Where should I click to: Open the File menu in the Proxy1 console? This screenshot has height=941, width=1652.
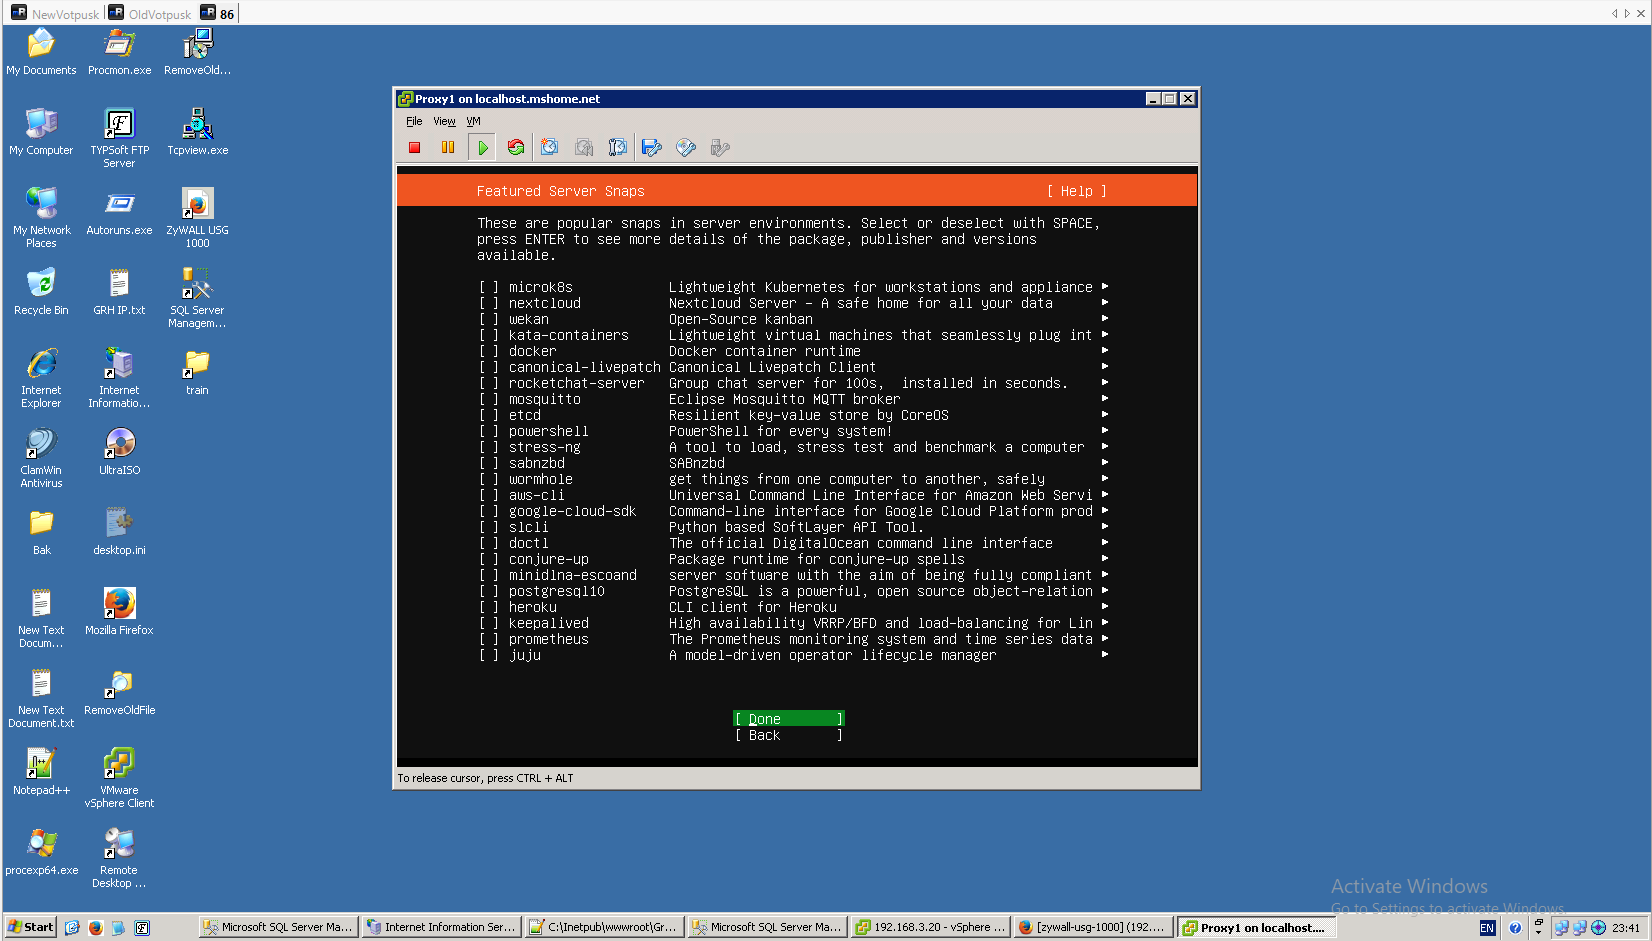click(x=414, y=121)
